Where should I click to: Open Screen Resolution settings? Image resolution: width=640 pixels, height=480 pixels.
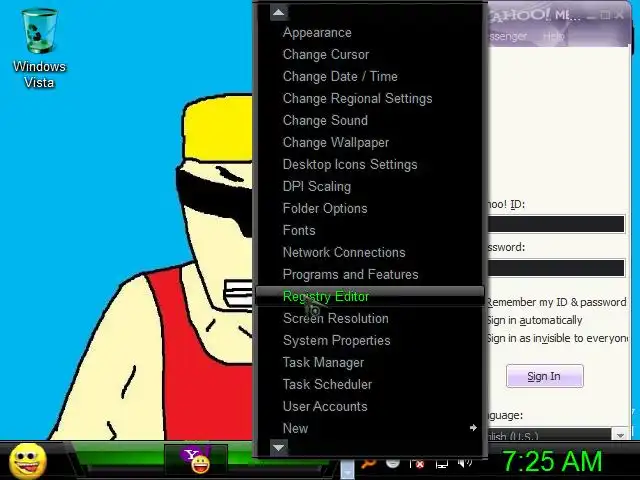click(336, 318)
